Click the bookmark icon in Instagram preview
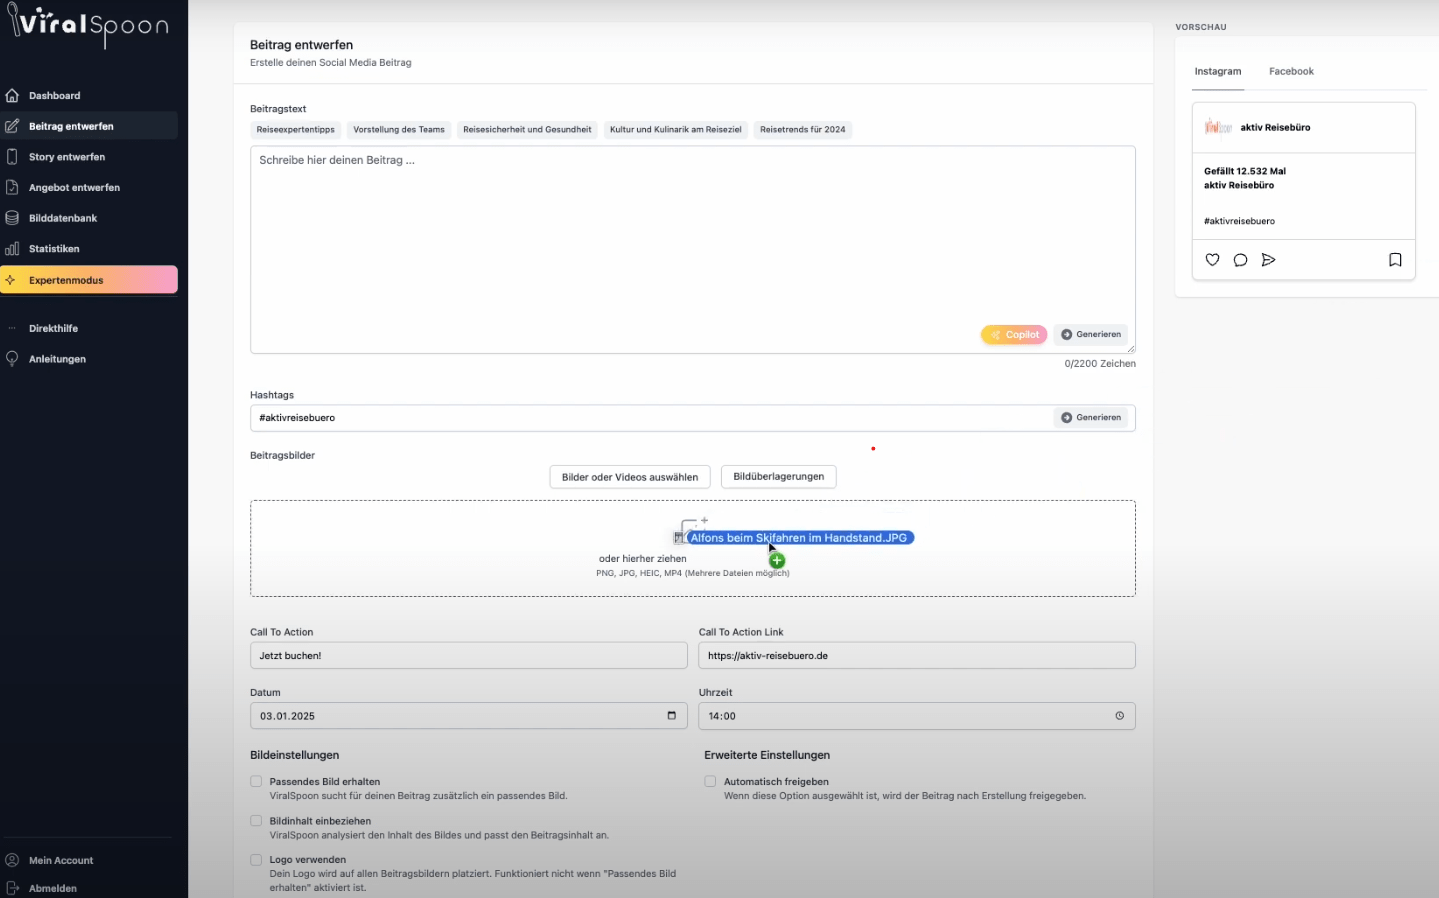 [1395, 260]
